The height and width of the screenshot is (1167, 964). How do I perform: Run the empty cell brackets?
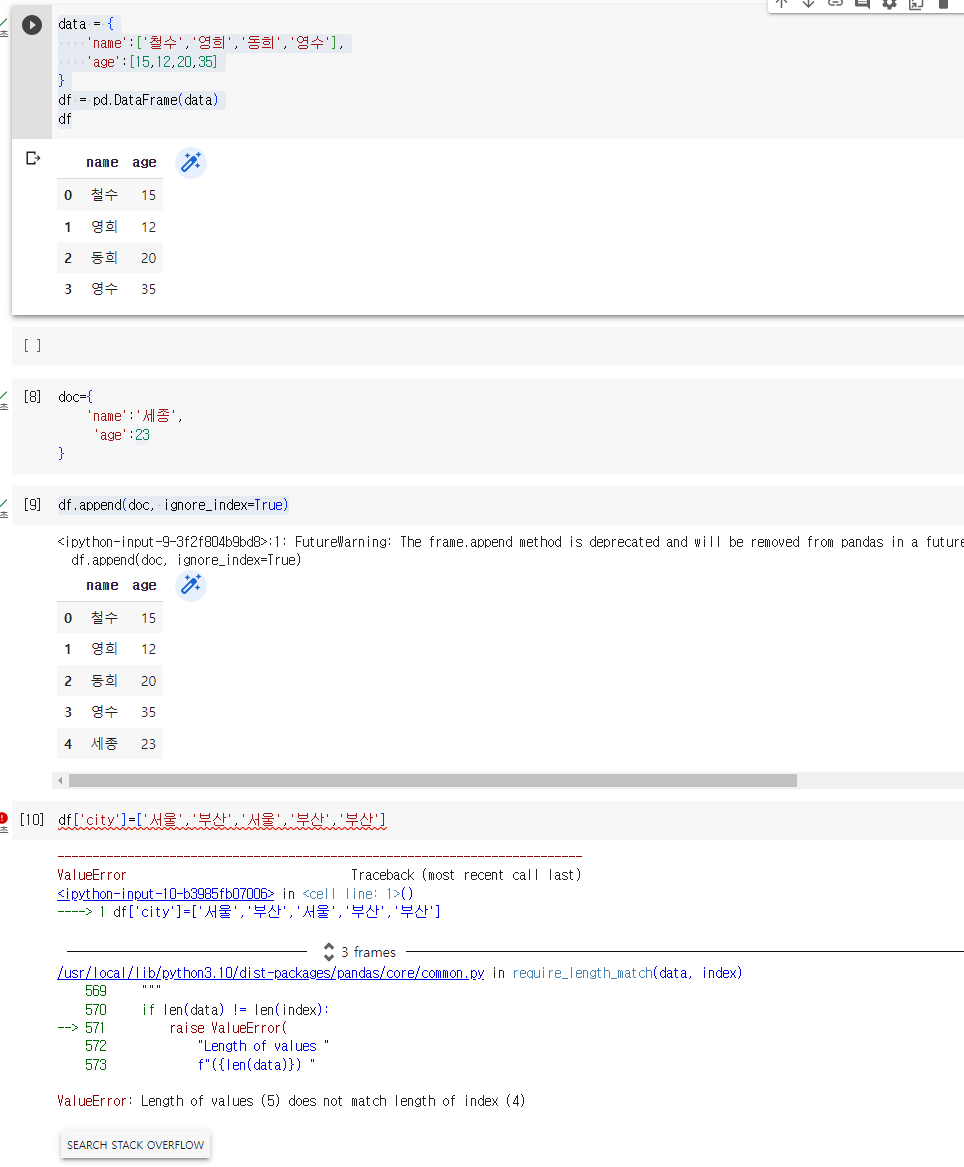coord(32,345)
